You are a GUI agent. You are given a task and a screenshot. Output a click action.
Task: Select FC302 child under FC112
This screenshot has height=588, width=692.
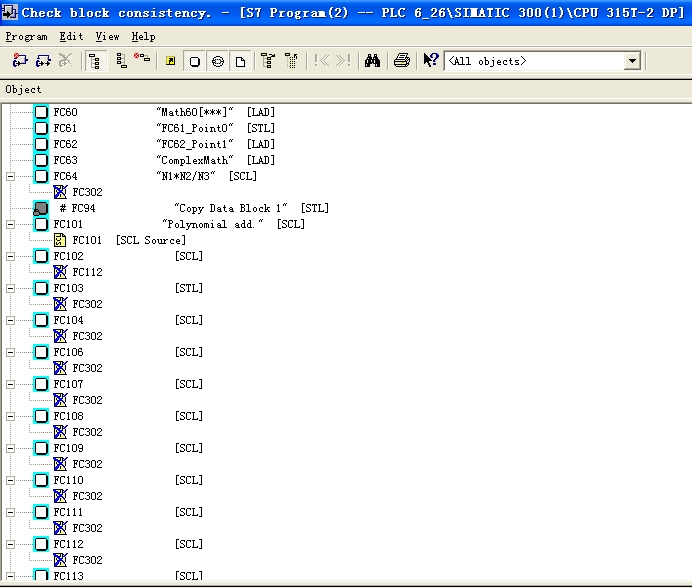pos(87,560)
